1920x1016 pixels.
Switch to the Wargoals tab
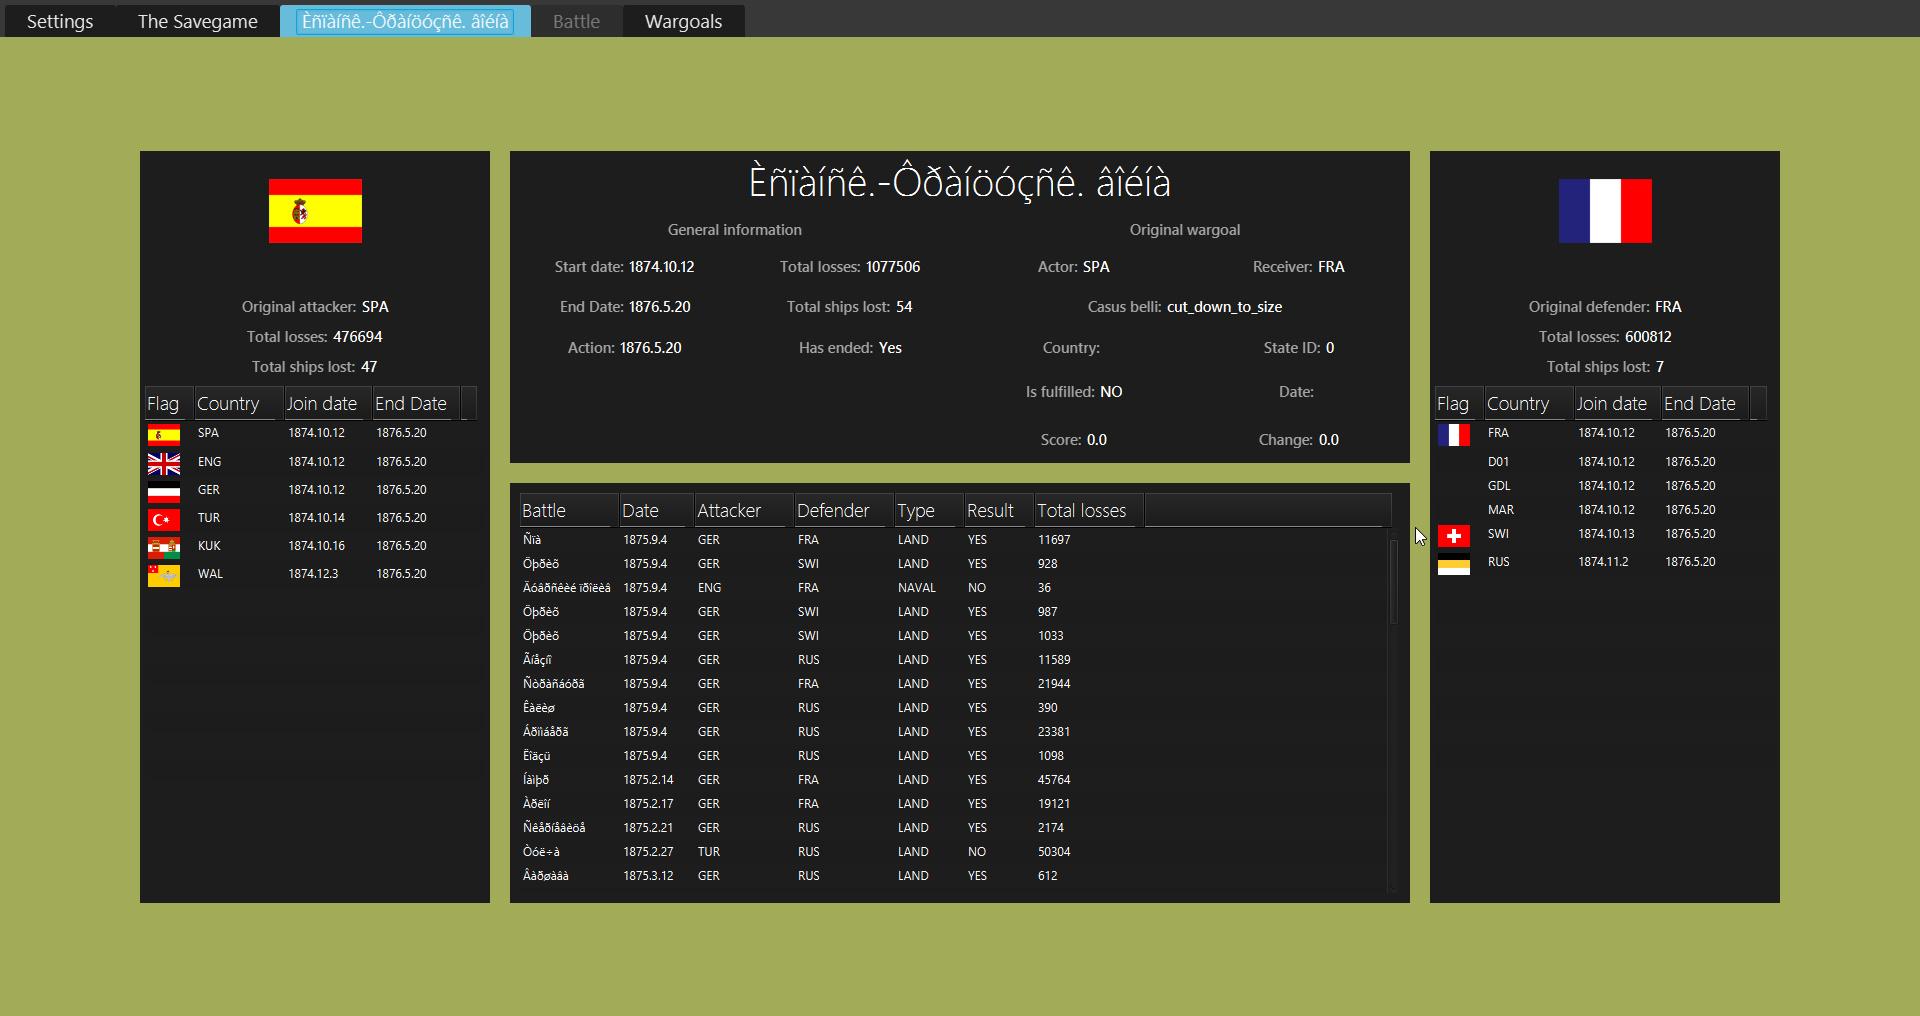(x=683, y=21)
